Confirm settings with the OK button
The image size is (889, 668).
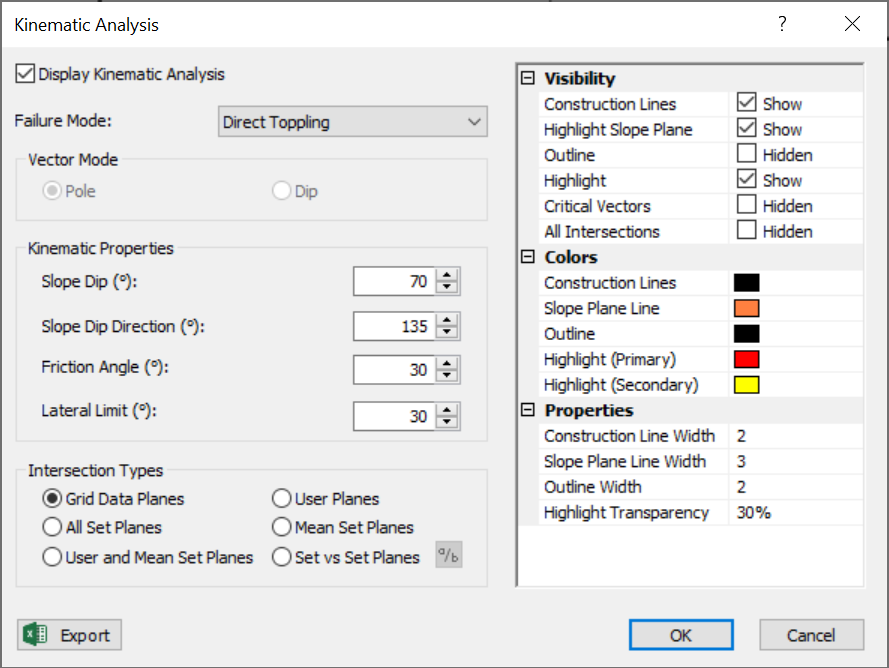(681, 634)
